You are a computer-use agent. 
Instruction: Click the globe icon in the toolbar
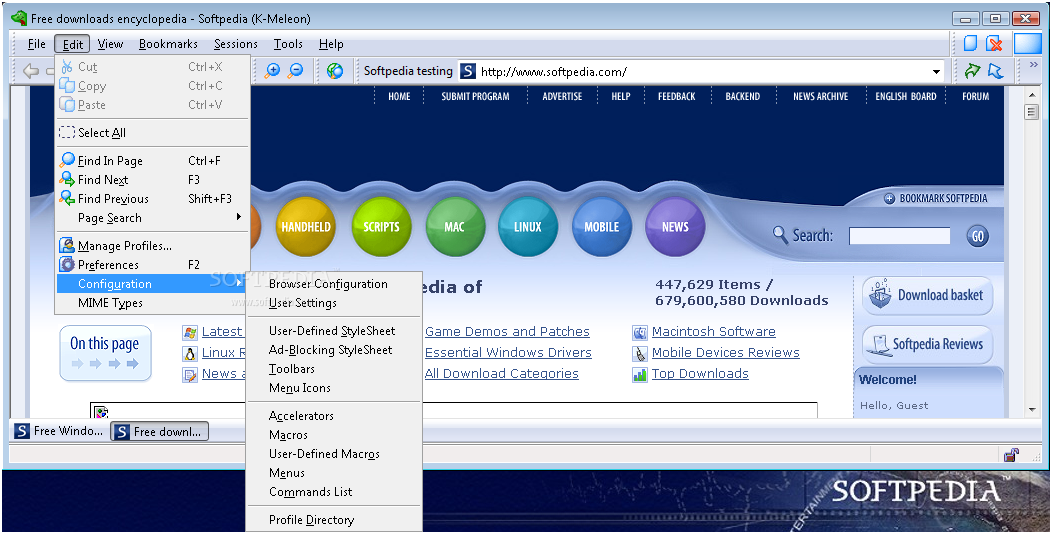[x=334, y=71]
